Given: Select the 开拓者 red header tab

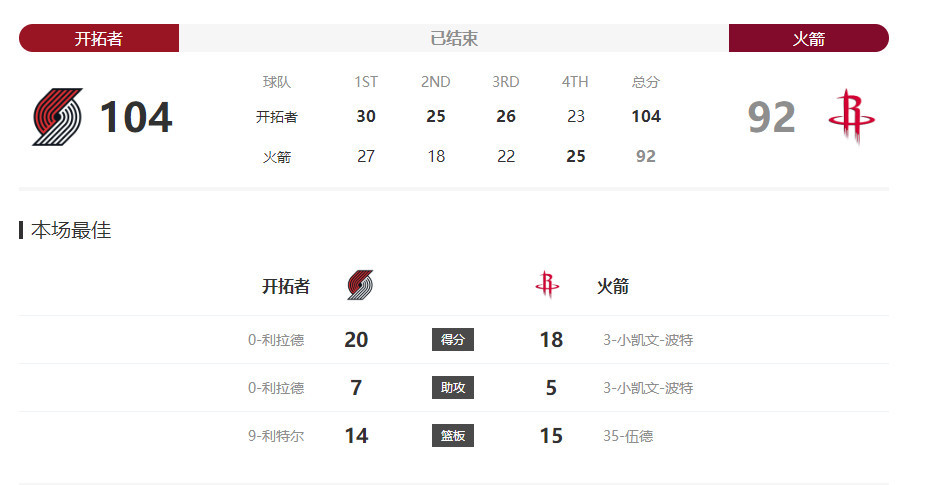Looking at the screenshot, I should tap(99, 38).
